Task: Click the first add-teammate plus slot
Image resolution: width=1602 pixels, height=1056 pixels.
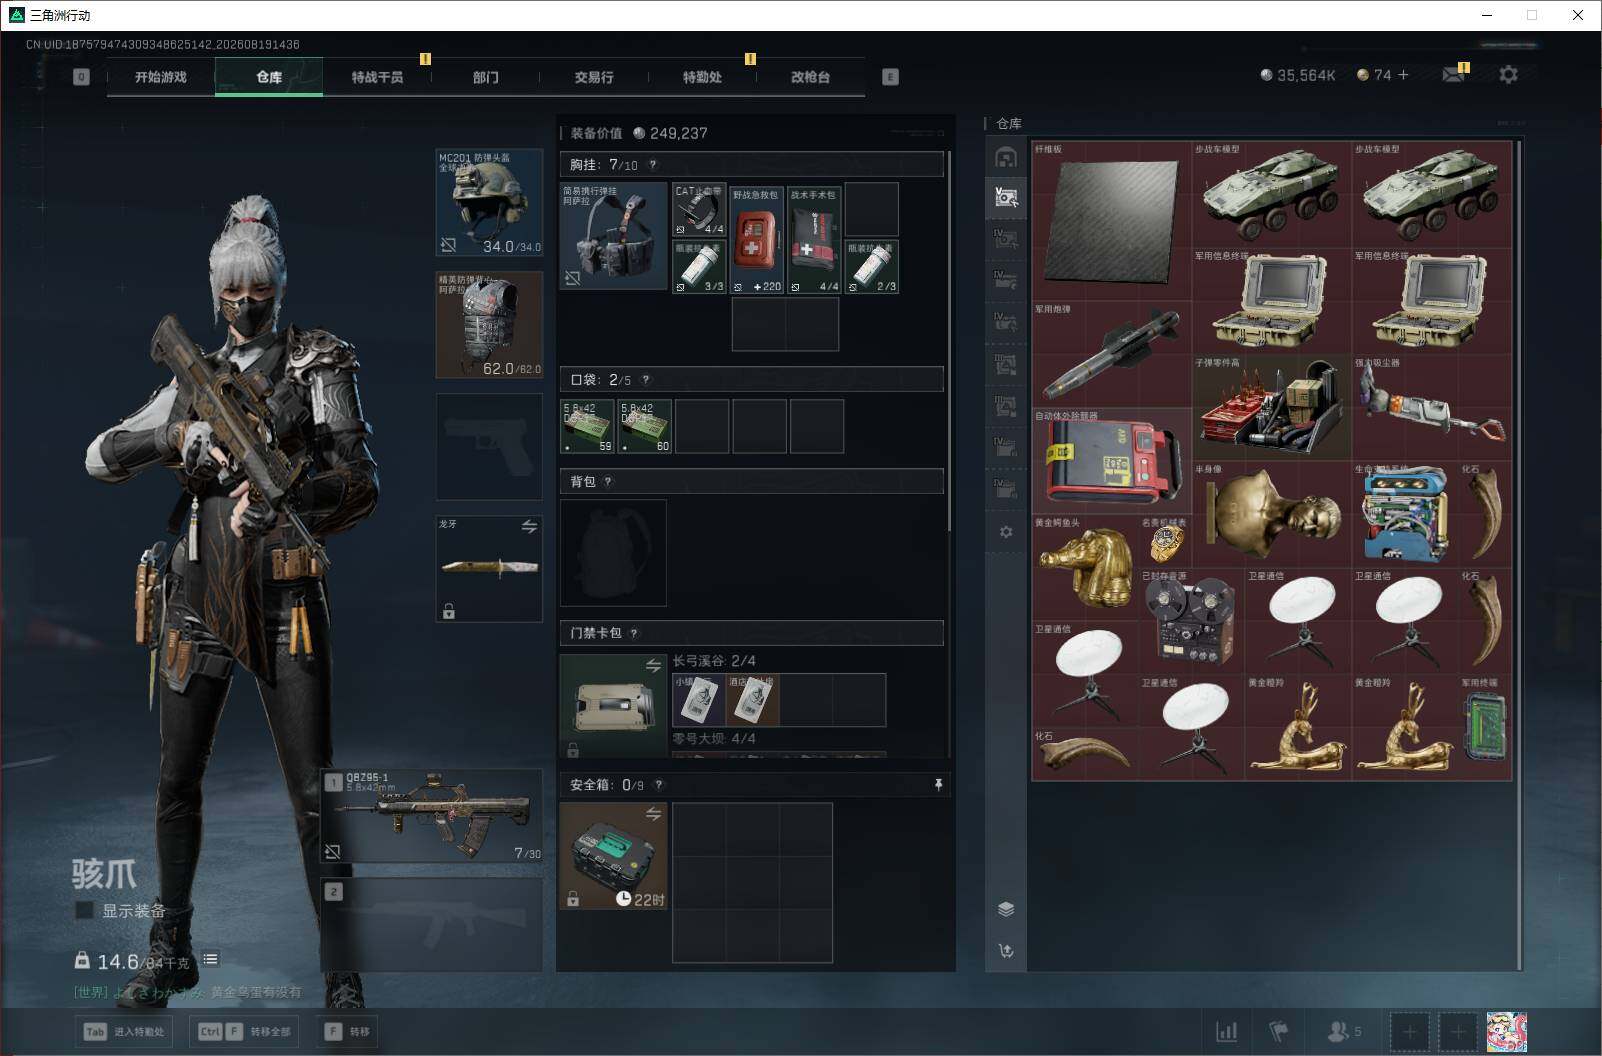Action: (1409, 1031)
